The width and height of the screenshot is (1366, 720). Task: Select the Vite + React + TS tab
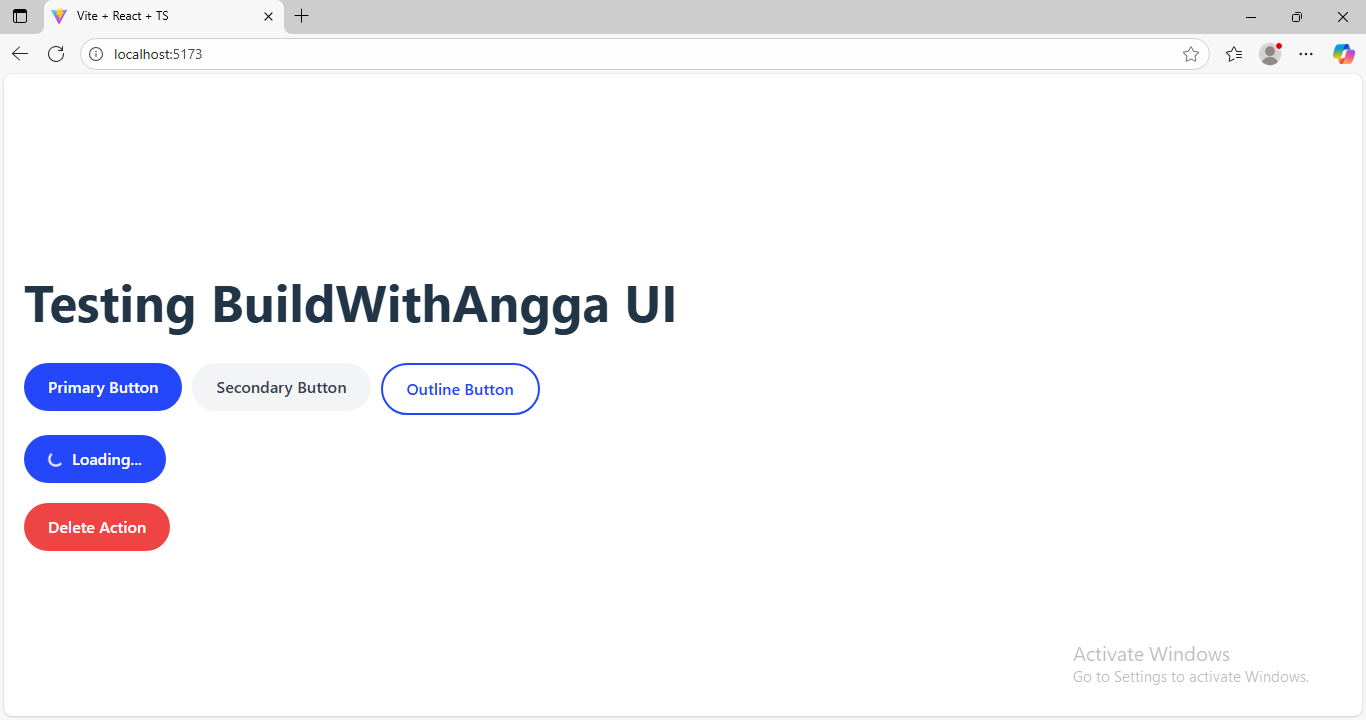(150, 16)
